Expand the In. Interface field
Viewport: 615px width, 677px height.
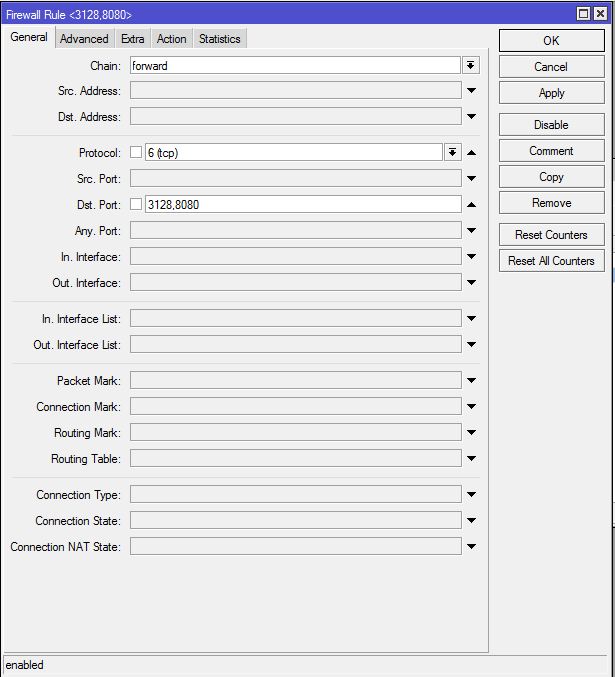click(471, 257)
